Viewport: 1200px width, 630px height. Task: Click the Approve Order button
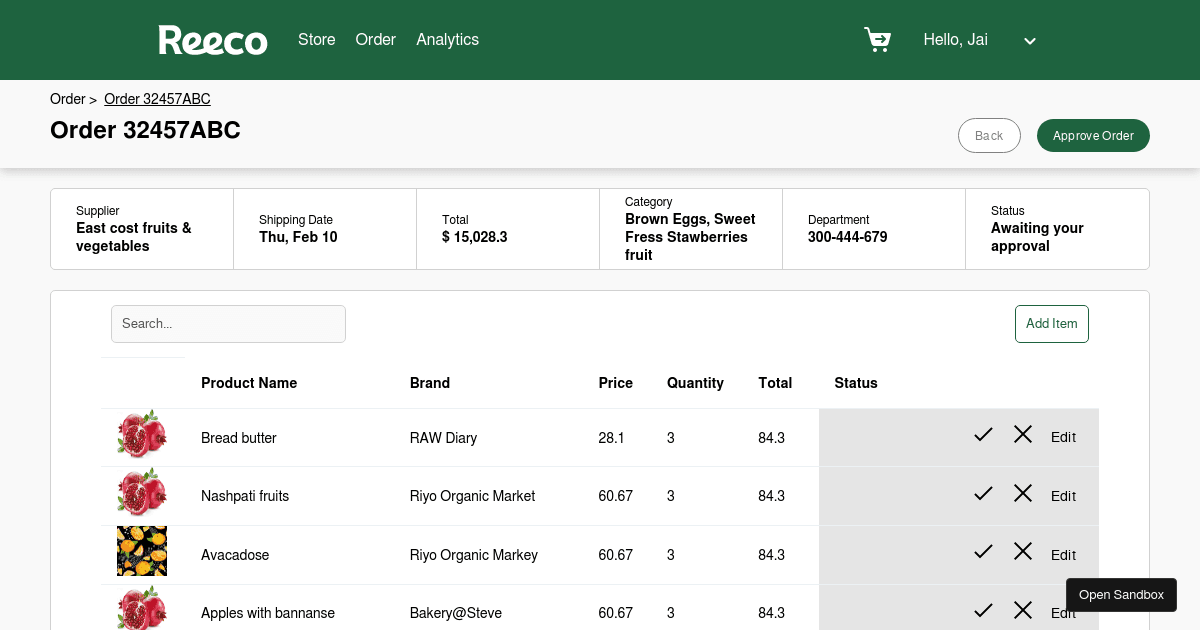[x=1093, y=136]
